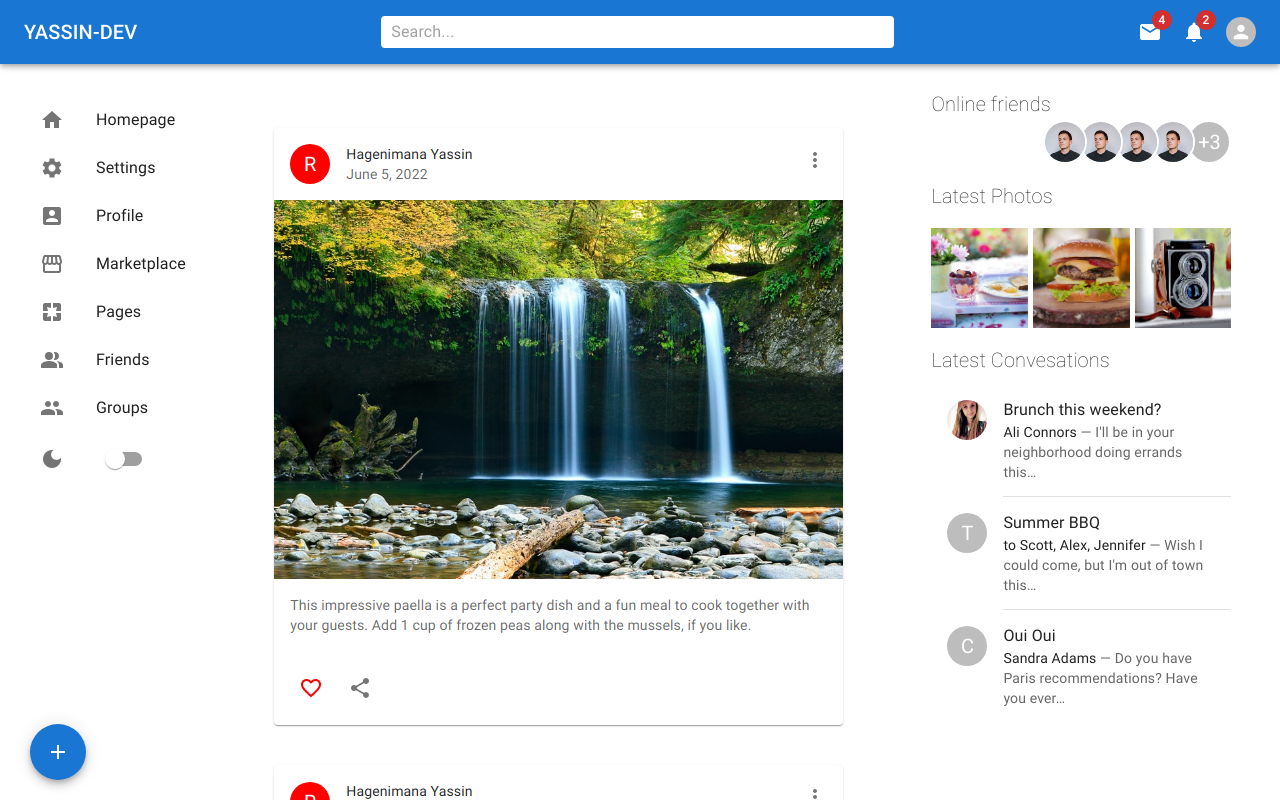Open Profile in the sidebar
This screenshot has width=1280, height=800.
tap(119, 216)
